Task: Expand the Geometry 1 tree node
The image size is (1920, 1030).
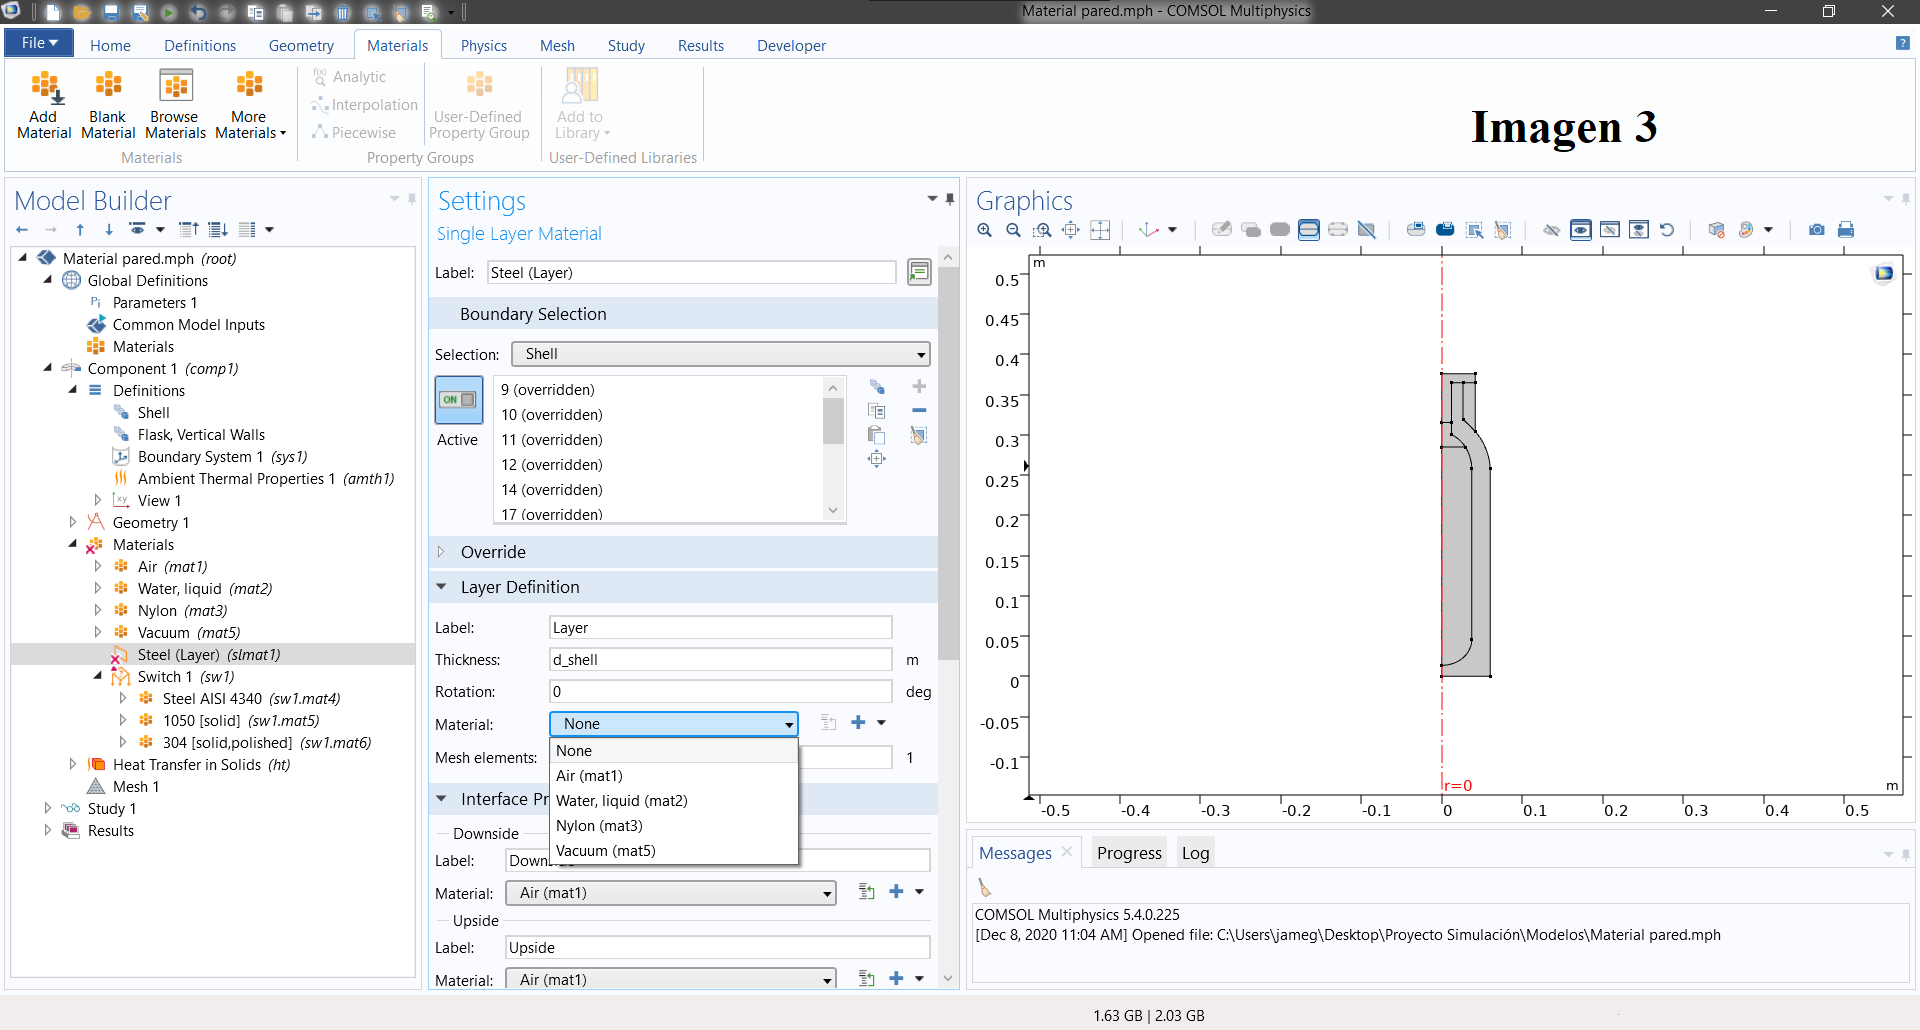Action: coord(73,522)
